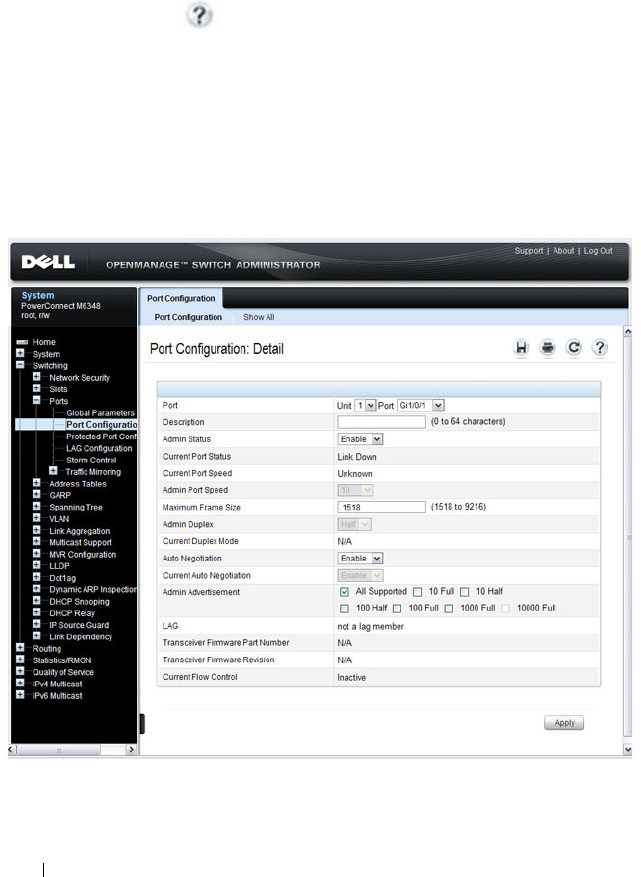Open the Link Aggregation tree item
This screenshot has height=877, width=641.
(79, 531)
